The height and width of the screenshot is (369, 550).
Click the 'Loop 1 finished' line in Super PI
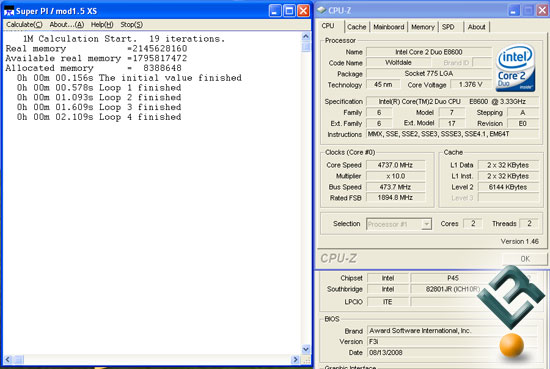[x=99, y=88]
